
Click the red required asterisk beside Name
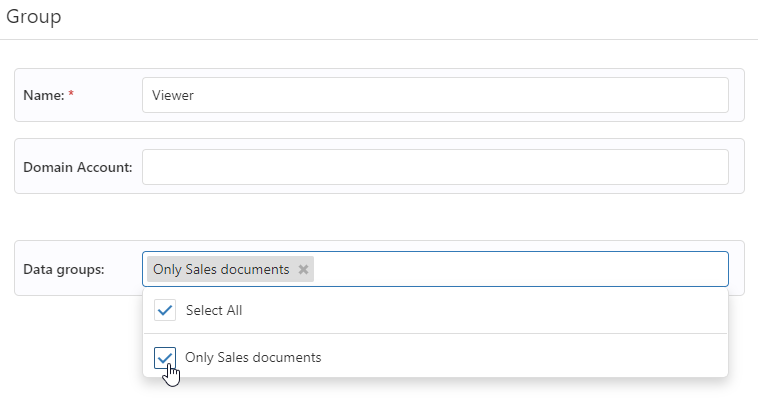(x=71, y=95)
